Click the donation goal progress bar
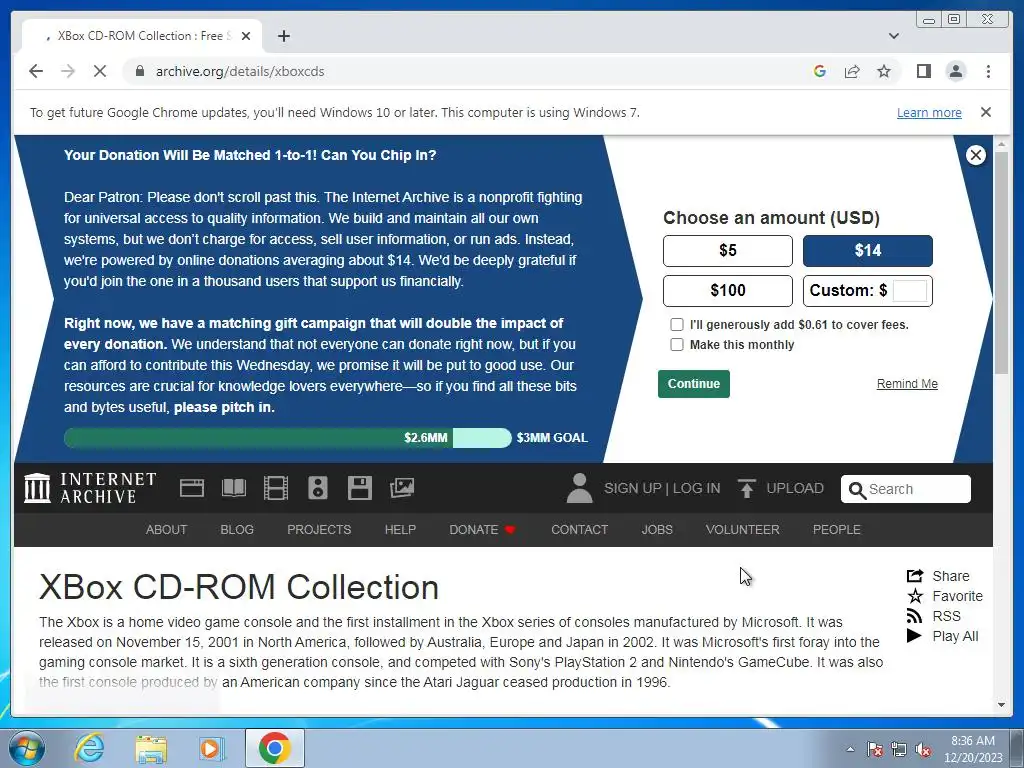 (x=287, y=438)
